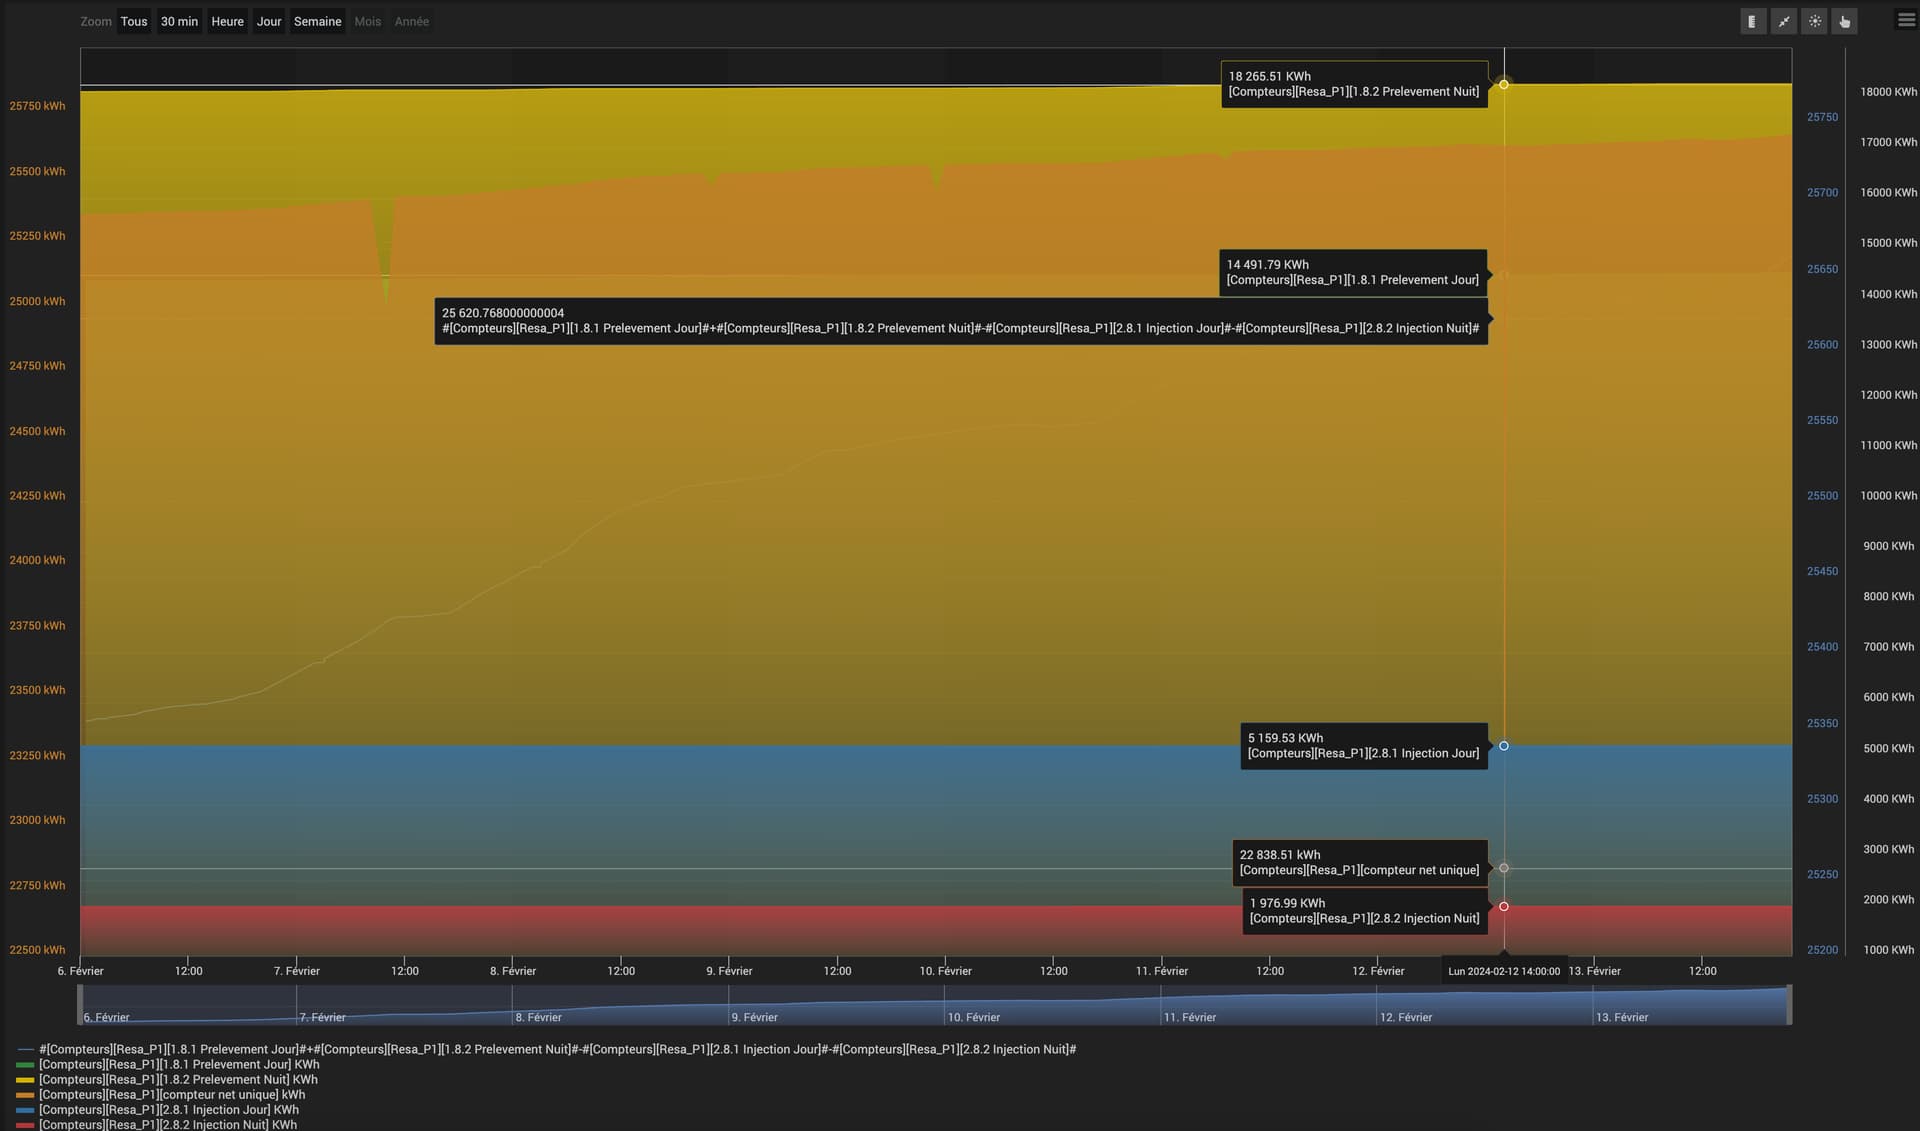Select the Tous zoom range
Viewport: 1920px width, 1131px height.
pyautogui.click(x=134, y=21)
